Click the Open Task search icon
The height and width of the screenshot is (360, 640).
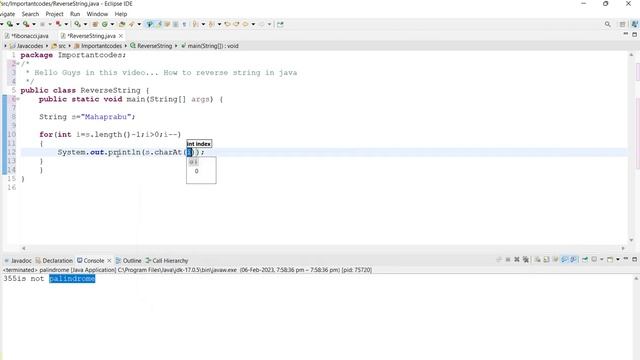[x=131, y=24]
